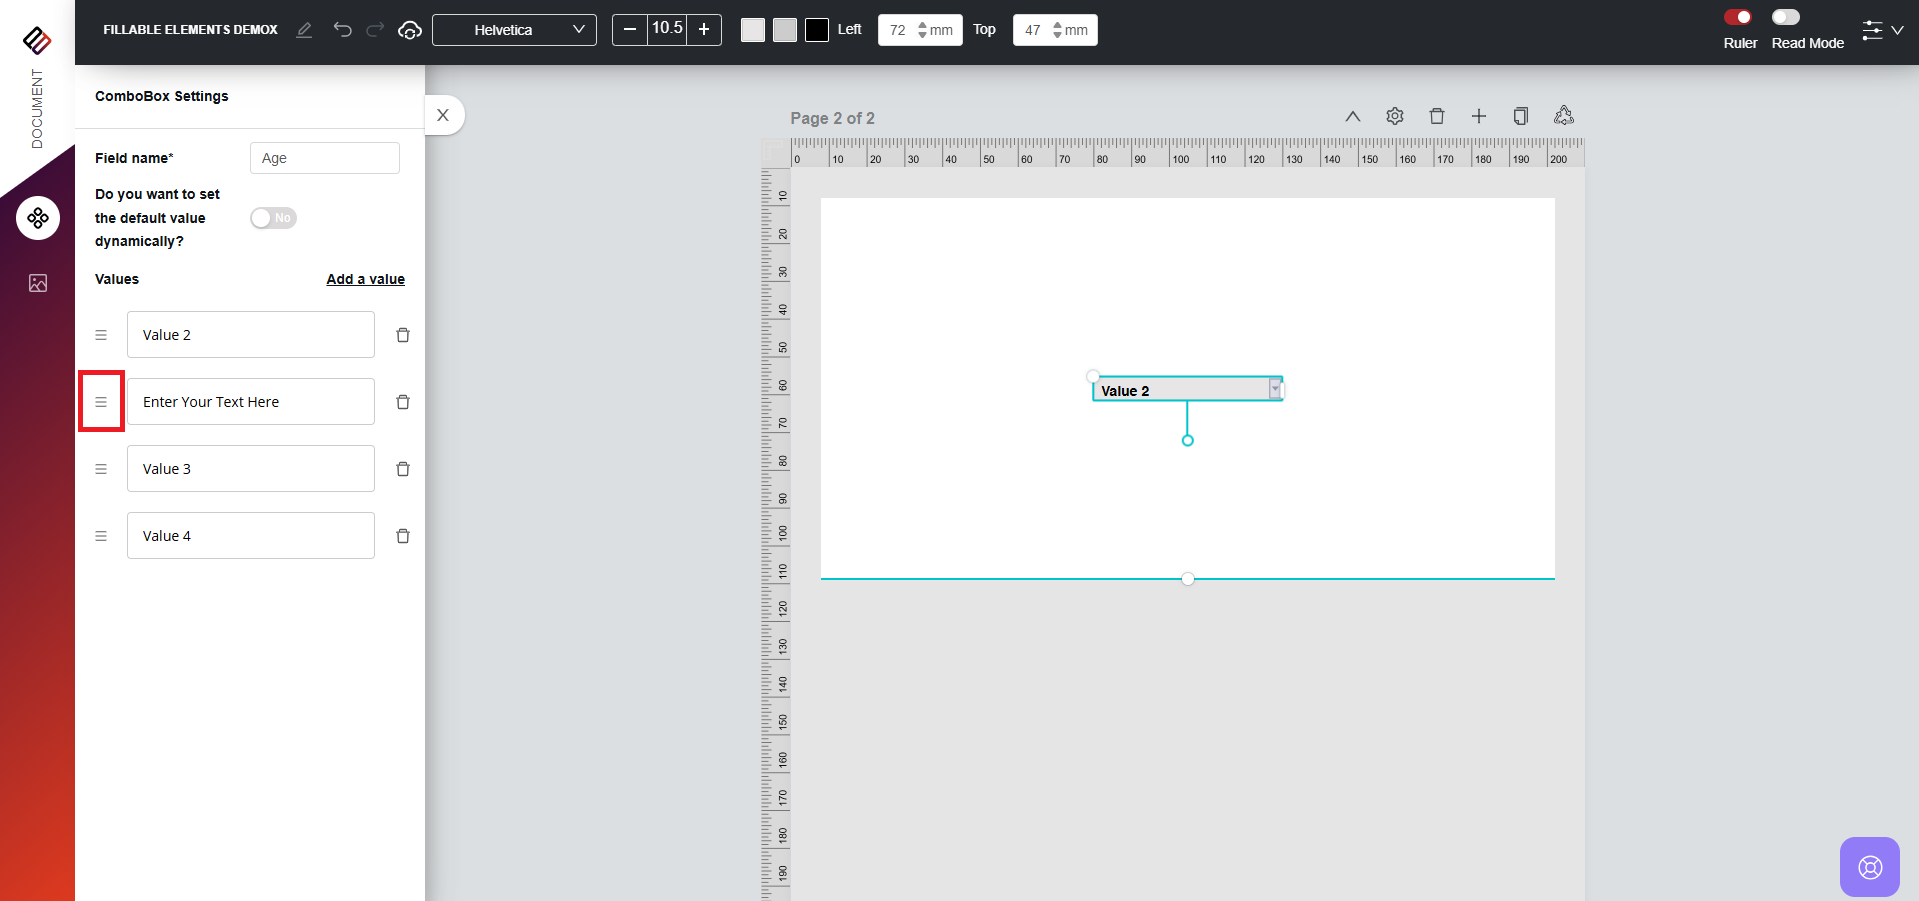The height and width of the screenshot is (901, 1919).
Task: Select the fillable elements sidebar tab
Action: 38,218
